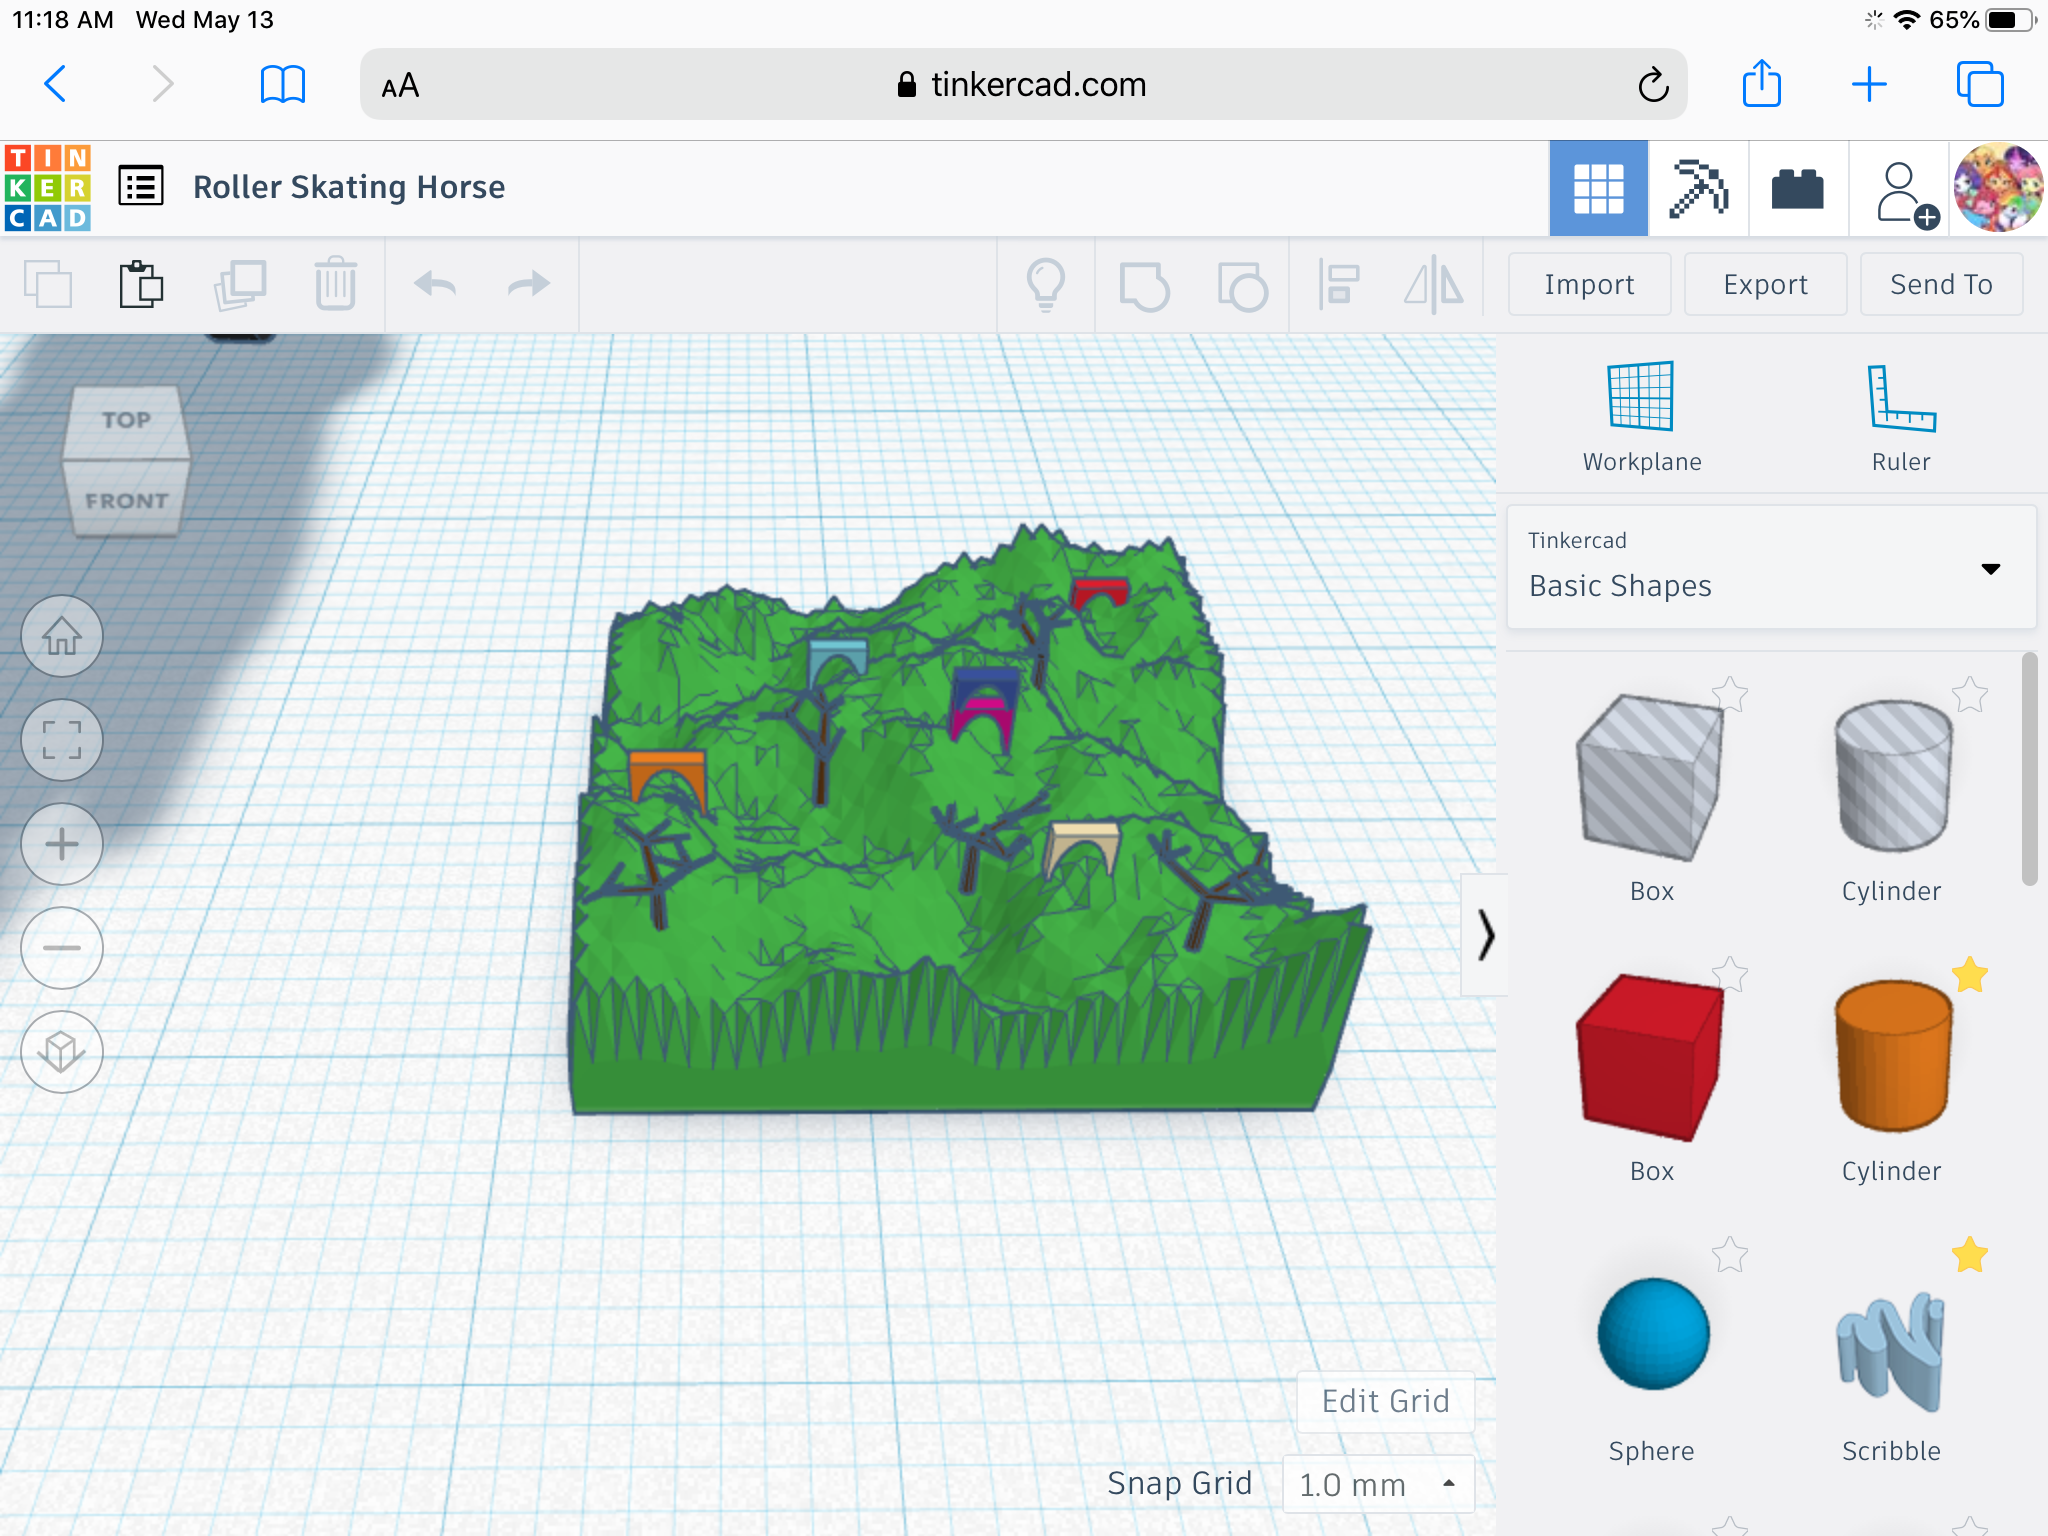The width and height of the screenshot is (2048, 1536).
Task: Switch to 3D design grid view
Action: 1598,188
